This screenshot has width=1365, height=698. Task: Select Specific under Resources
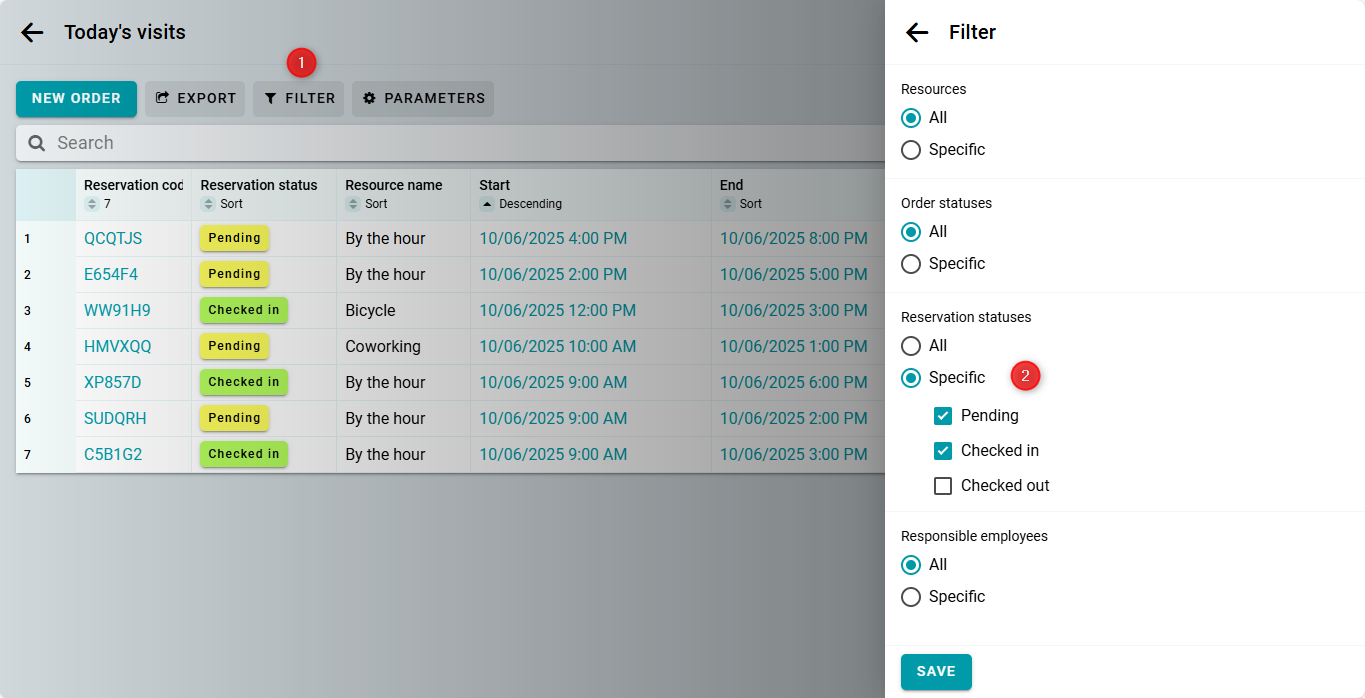[x=911, y=150]
